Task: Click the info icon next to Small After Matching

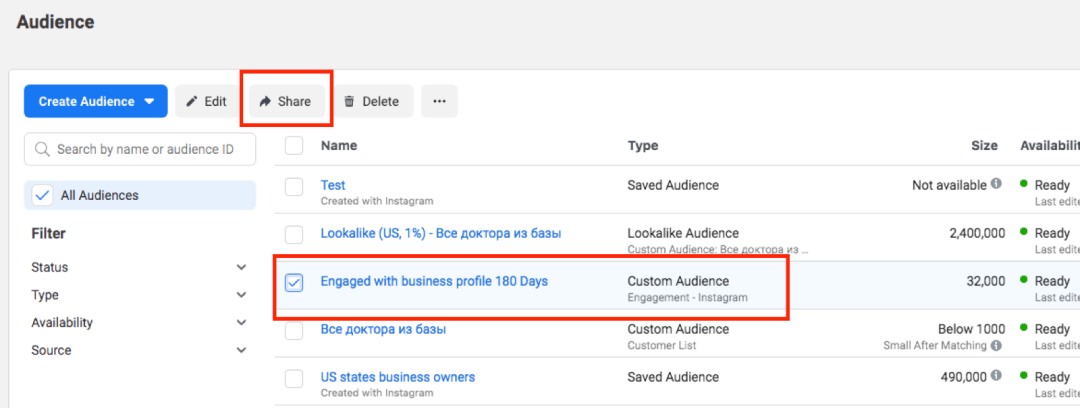Action: (996, 345)
